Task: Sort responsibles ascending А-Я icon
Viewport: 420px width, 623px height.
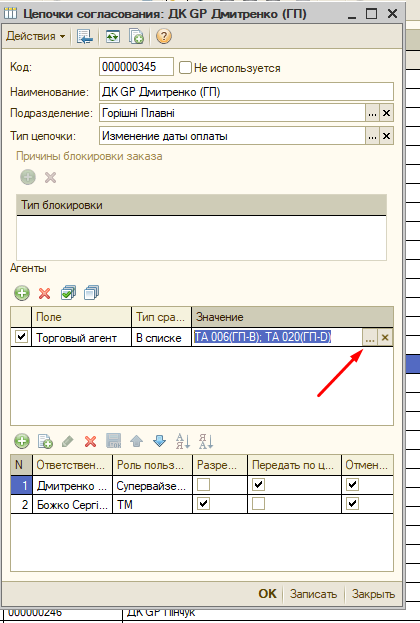Action: pyautogui.click(x=183, y=441)
